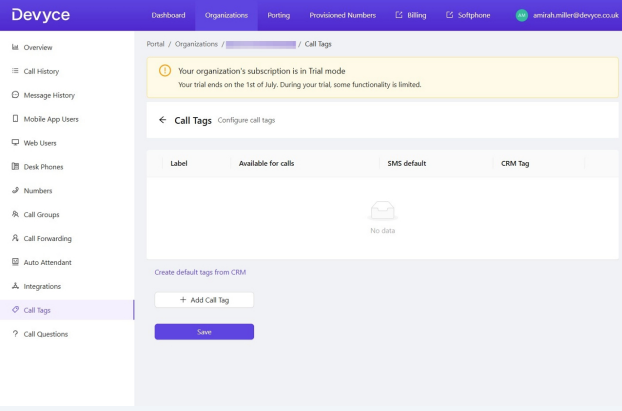Click the Add Call Tag button
Viewport: 622px width, 411px height.
point(204,300)
